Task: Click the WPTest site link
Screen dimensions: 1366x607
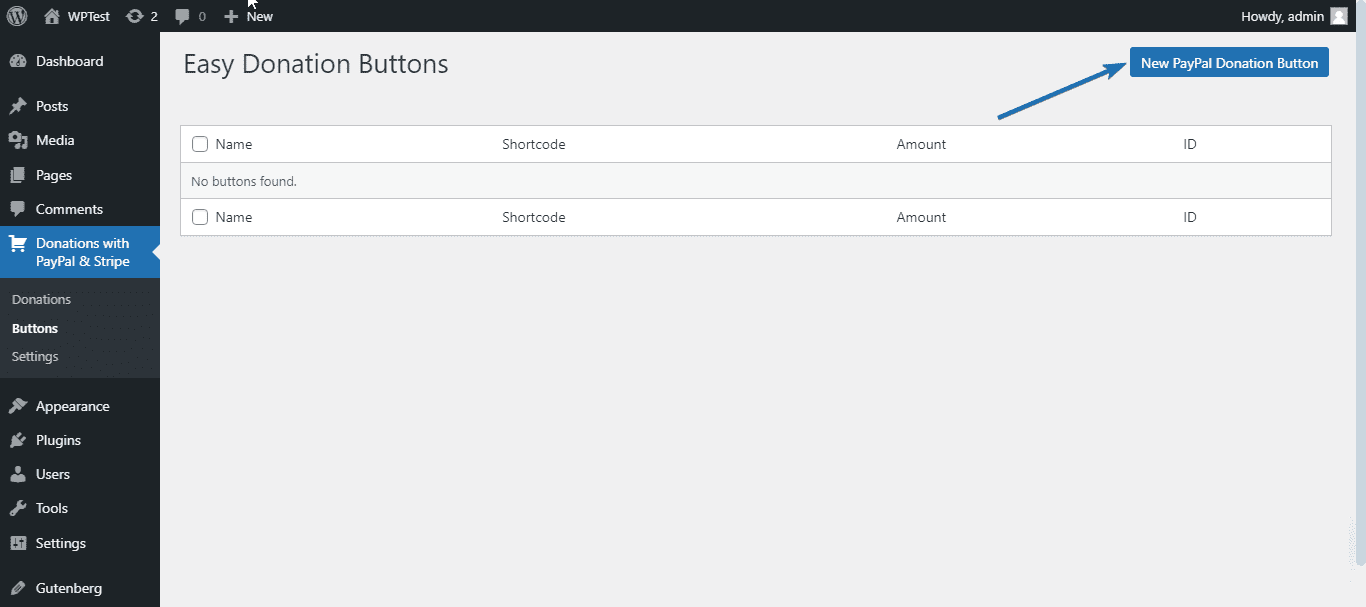Action: click(89, 16)
